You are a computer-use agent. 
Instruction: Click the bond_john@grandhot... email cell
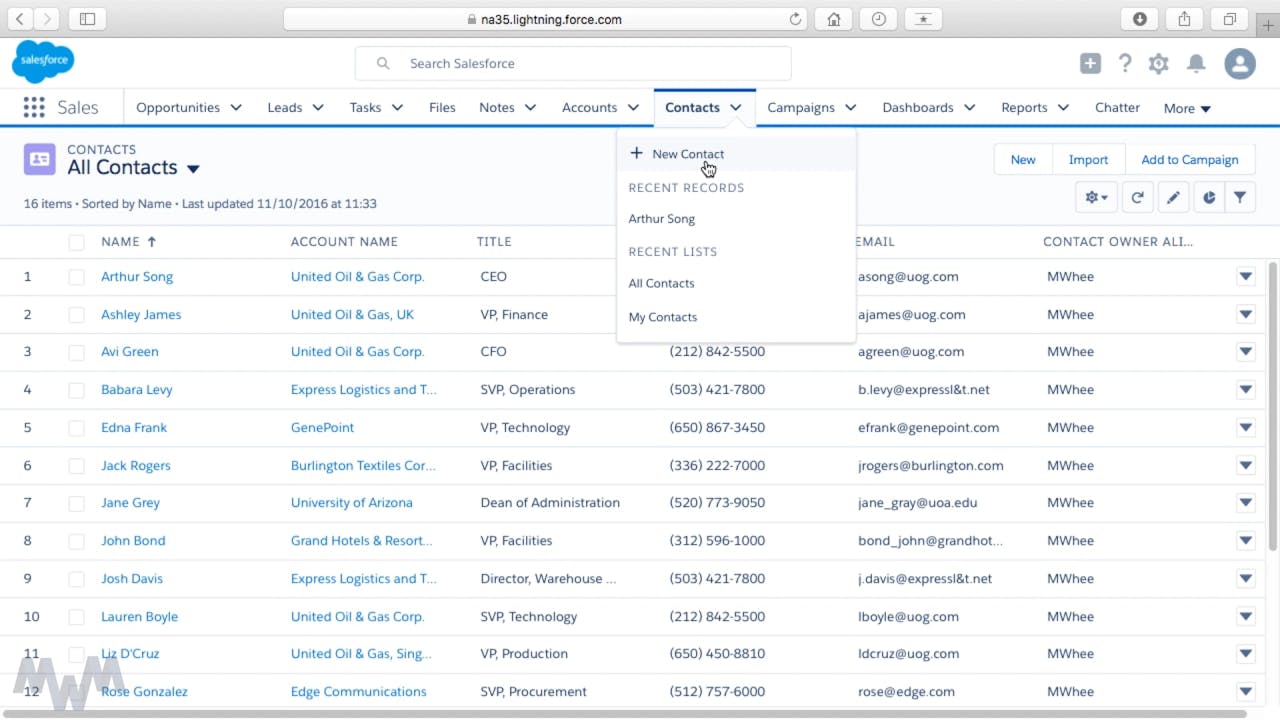point(930,541)
